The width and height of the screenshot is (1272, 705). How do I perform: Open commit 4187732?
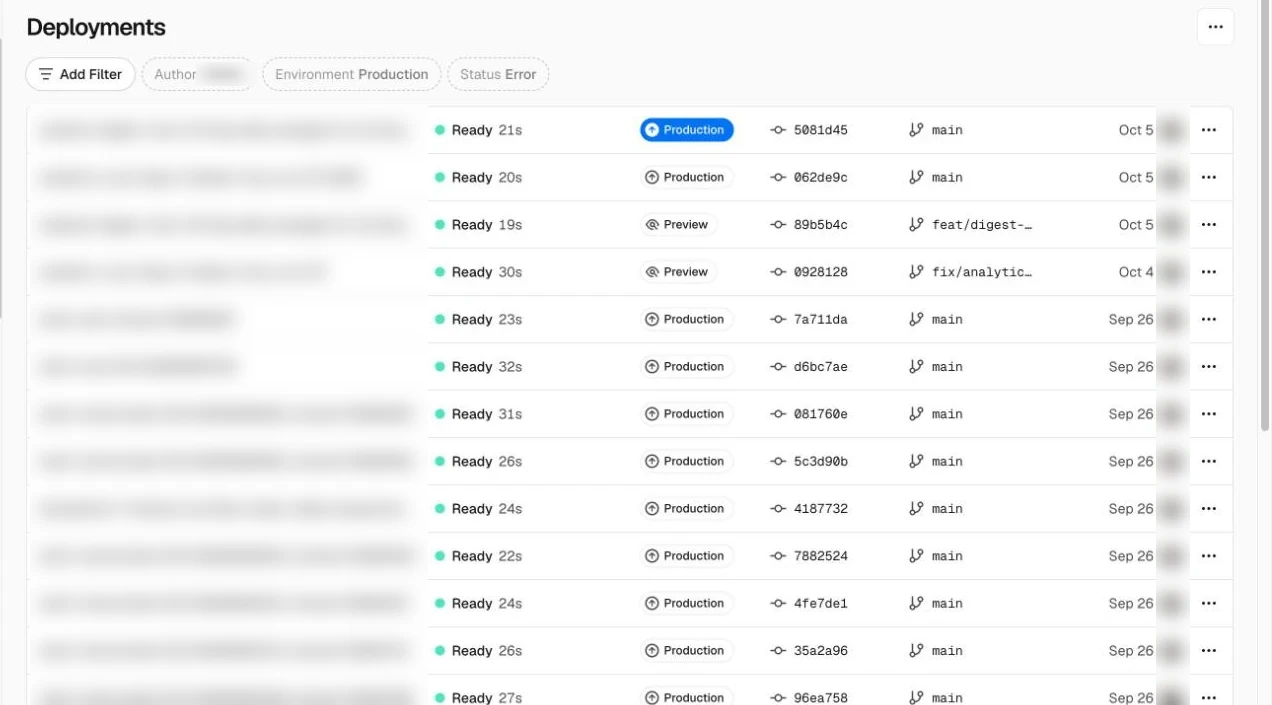[820, 509]
